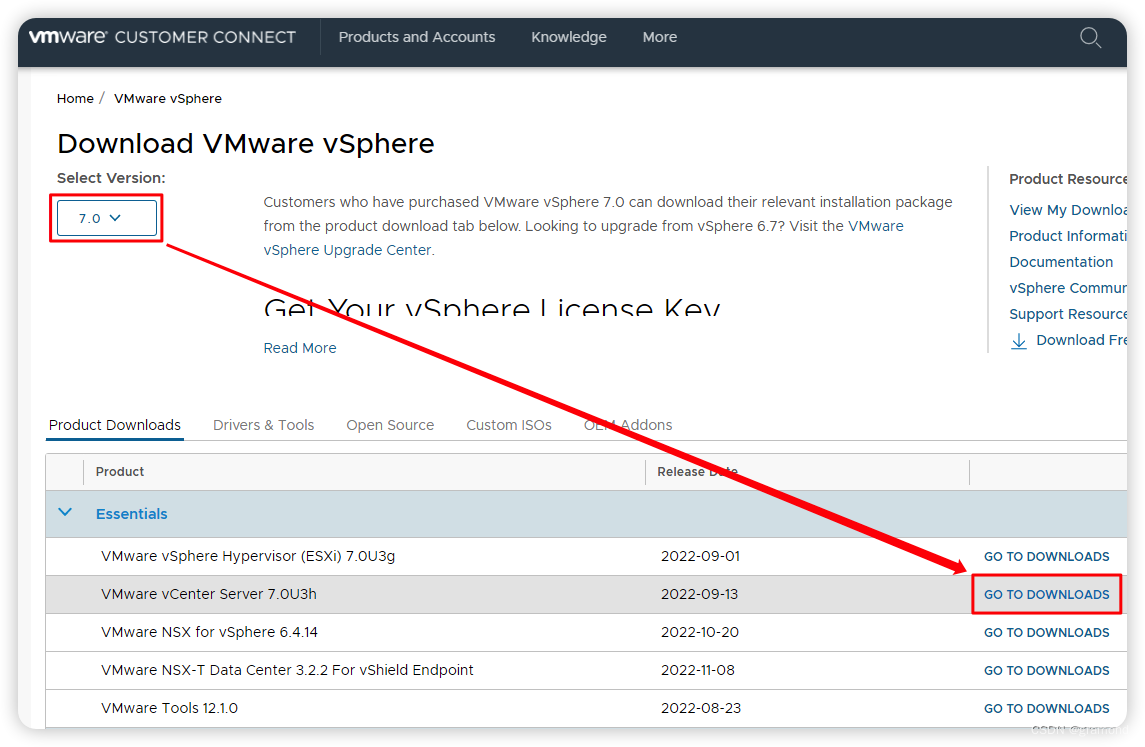Open Support Resources link
The height and width of the screenshot is (747, 1145).
[1068, 314]
